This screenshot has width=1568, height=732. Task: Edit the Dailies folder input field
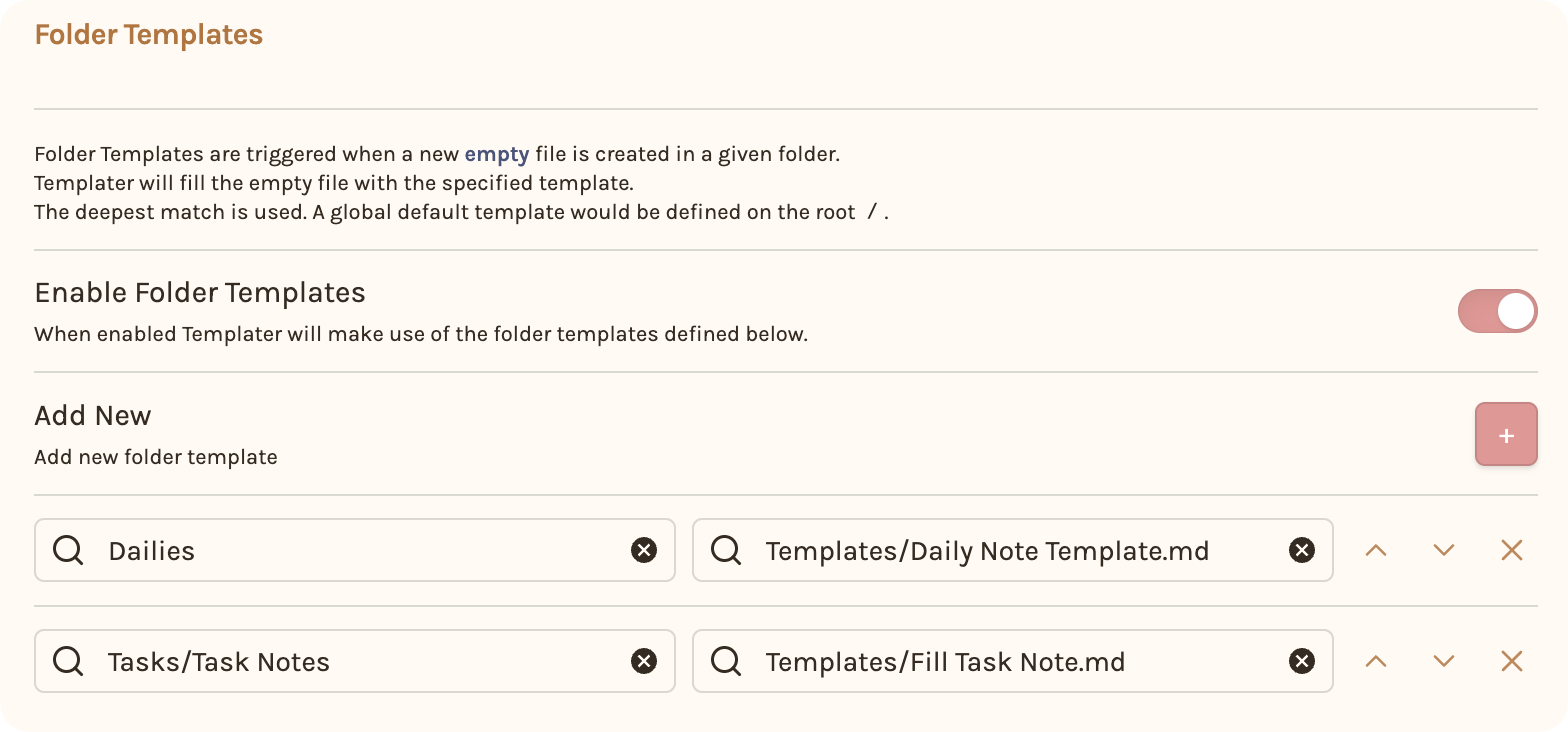[355, 550]
